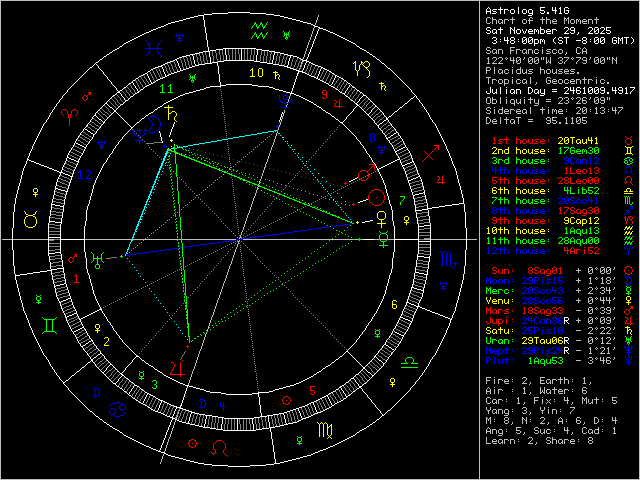Click house number 11 in the wheel
The image size is (640, 480).
click(x=166, y=89)
